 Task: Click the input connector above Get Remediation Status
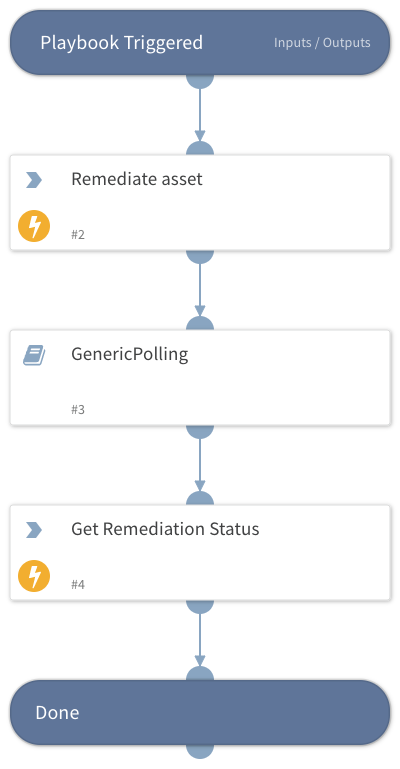pyautogui.click(x=200, y=498)
